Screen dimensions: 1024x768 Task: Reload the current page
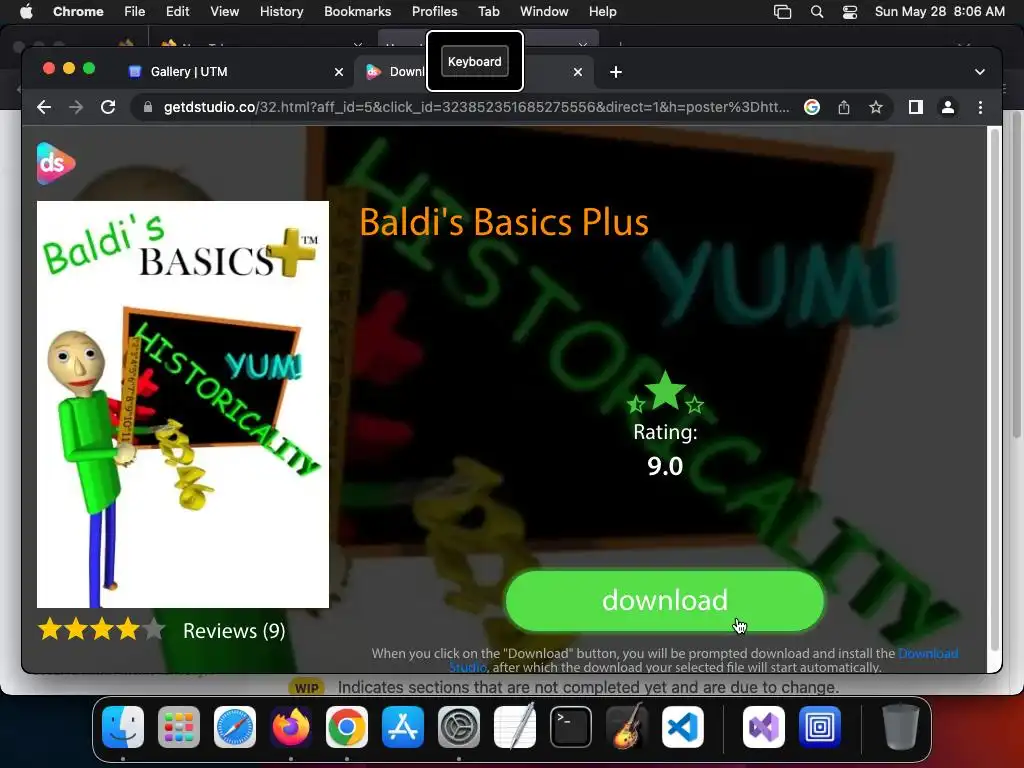coord(108,107)
